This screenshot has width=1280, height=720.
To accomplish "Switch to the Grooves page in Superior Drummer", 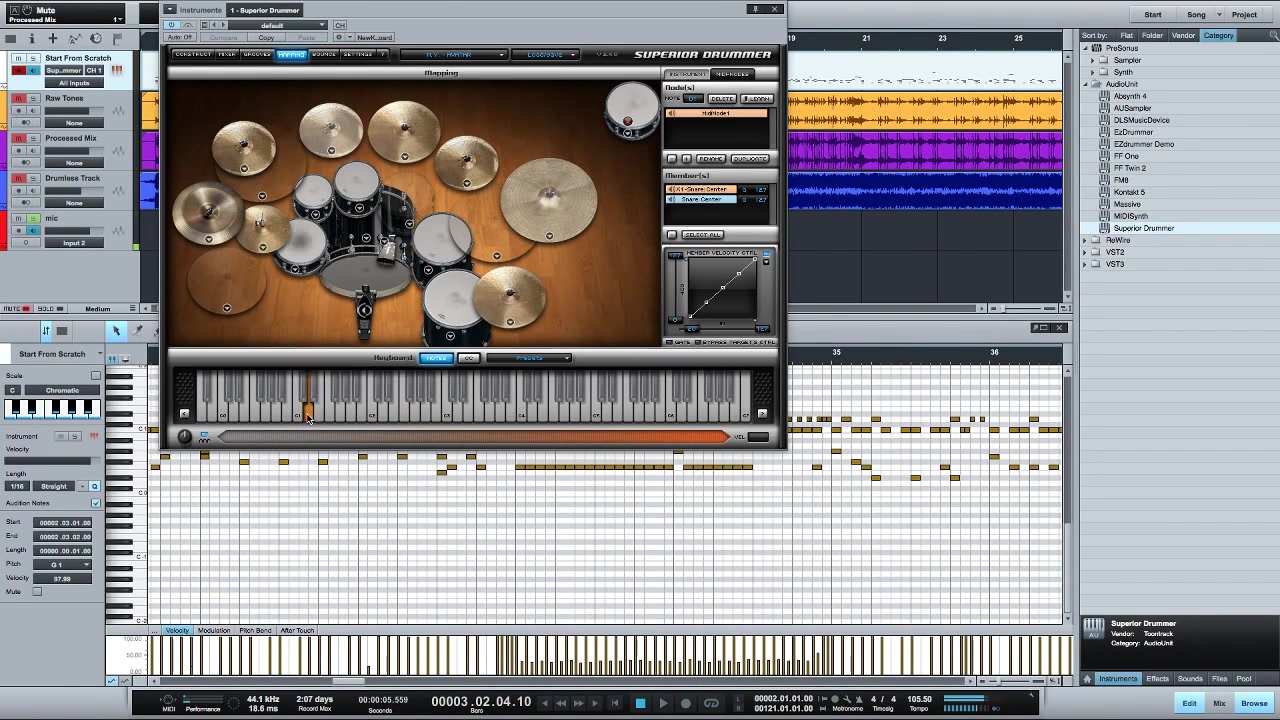I will click(256, 54).
